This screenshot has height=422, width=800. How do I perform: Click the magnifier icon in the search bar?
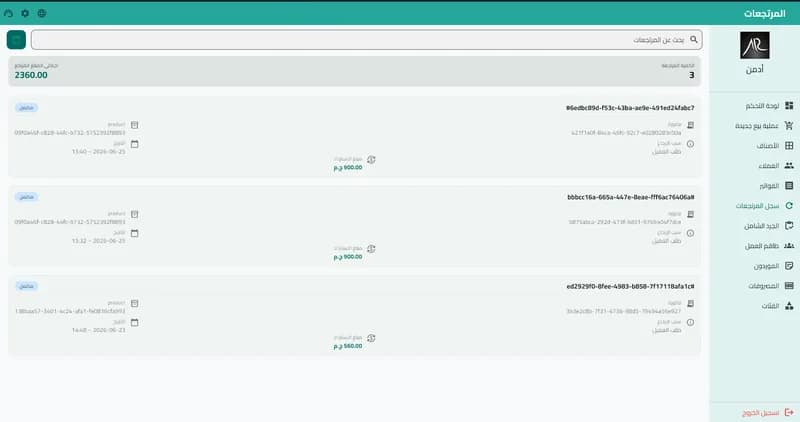693,39
